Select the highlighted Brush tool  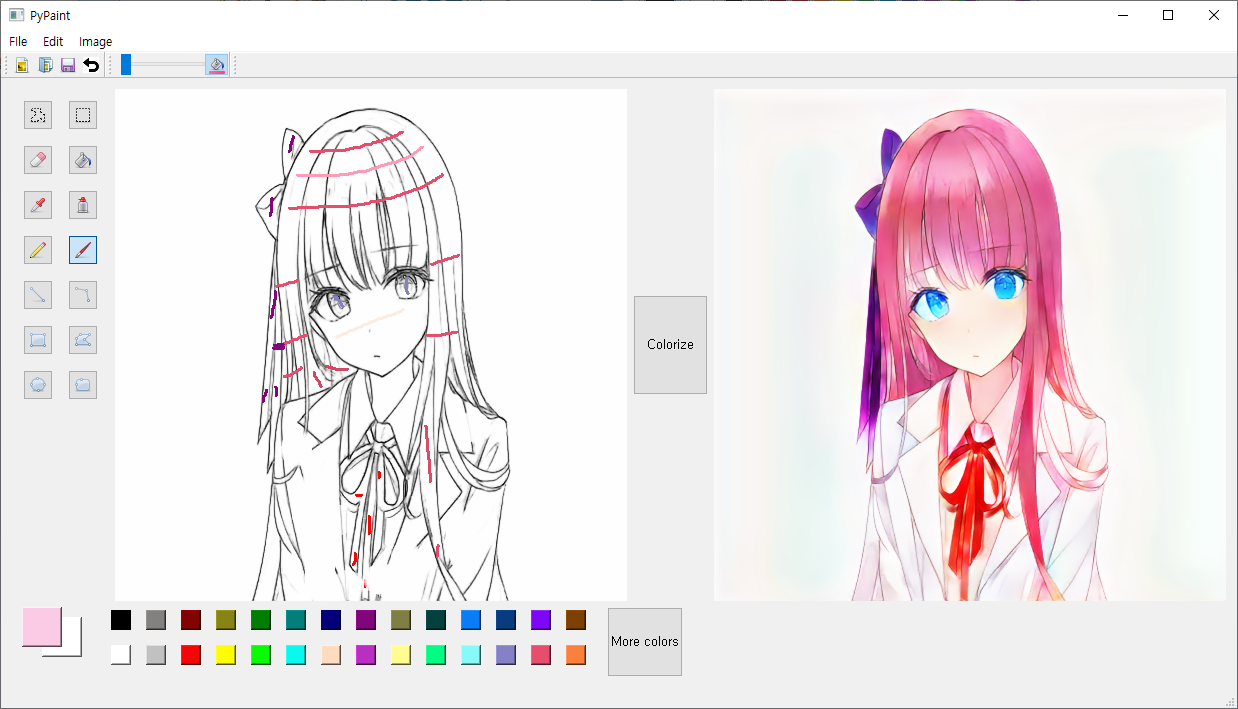click(x=83, y=250)
